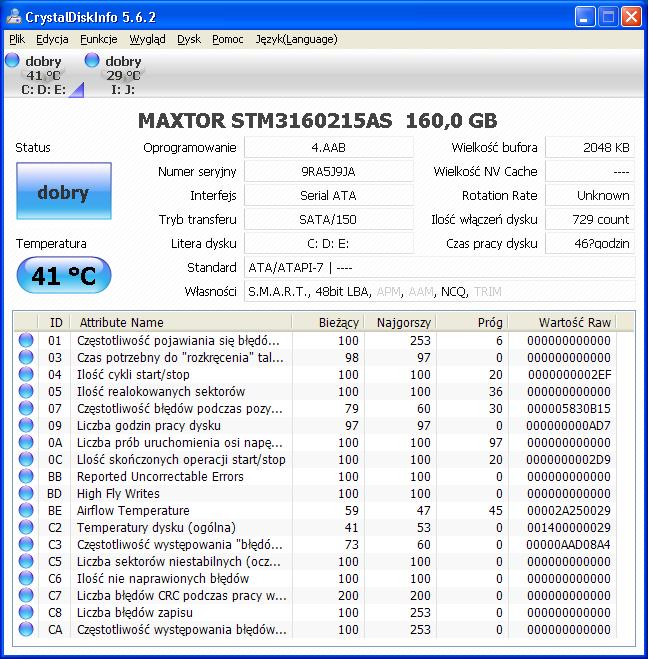Click status orb for attribute 05
The height and width of the screenshot is (659, 649).
[x=26, y=391]
